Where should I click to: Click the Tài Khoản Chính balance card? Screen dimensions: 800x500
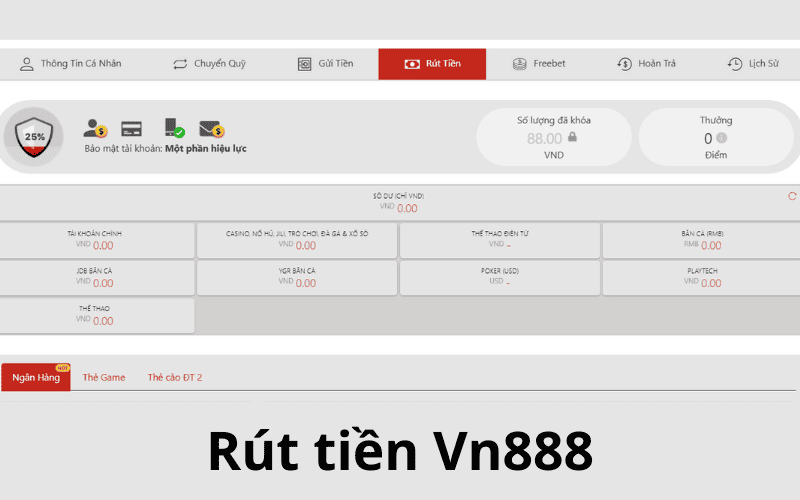pyautogui.click(x=96, y=240)
